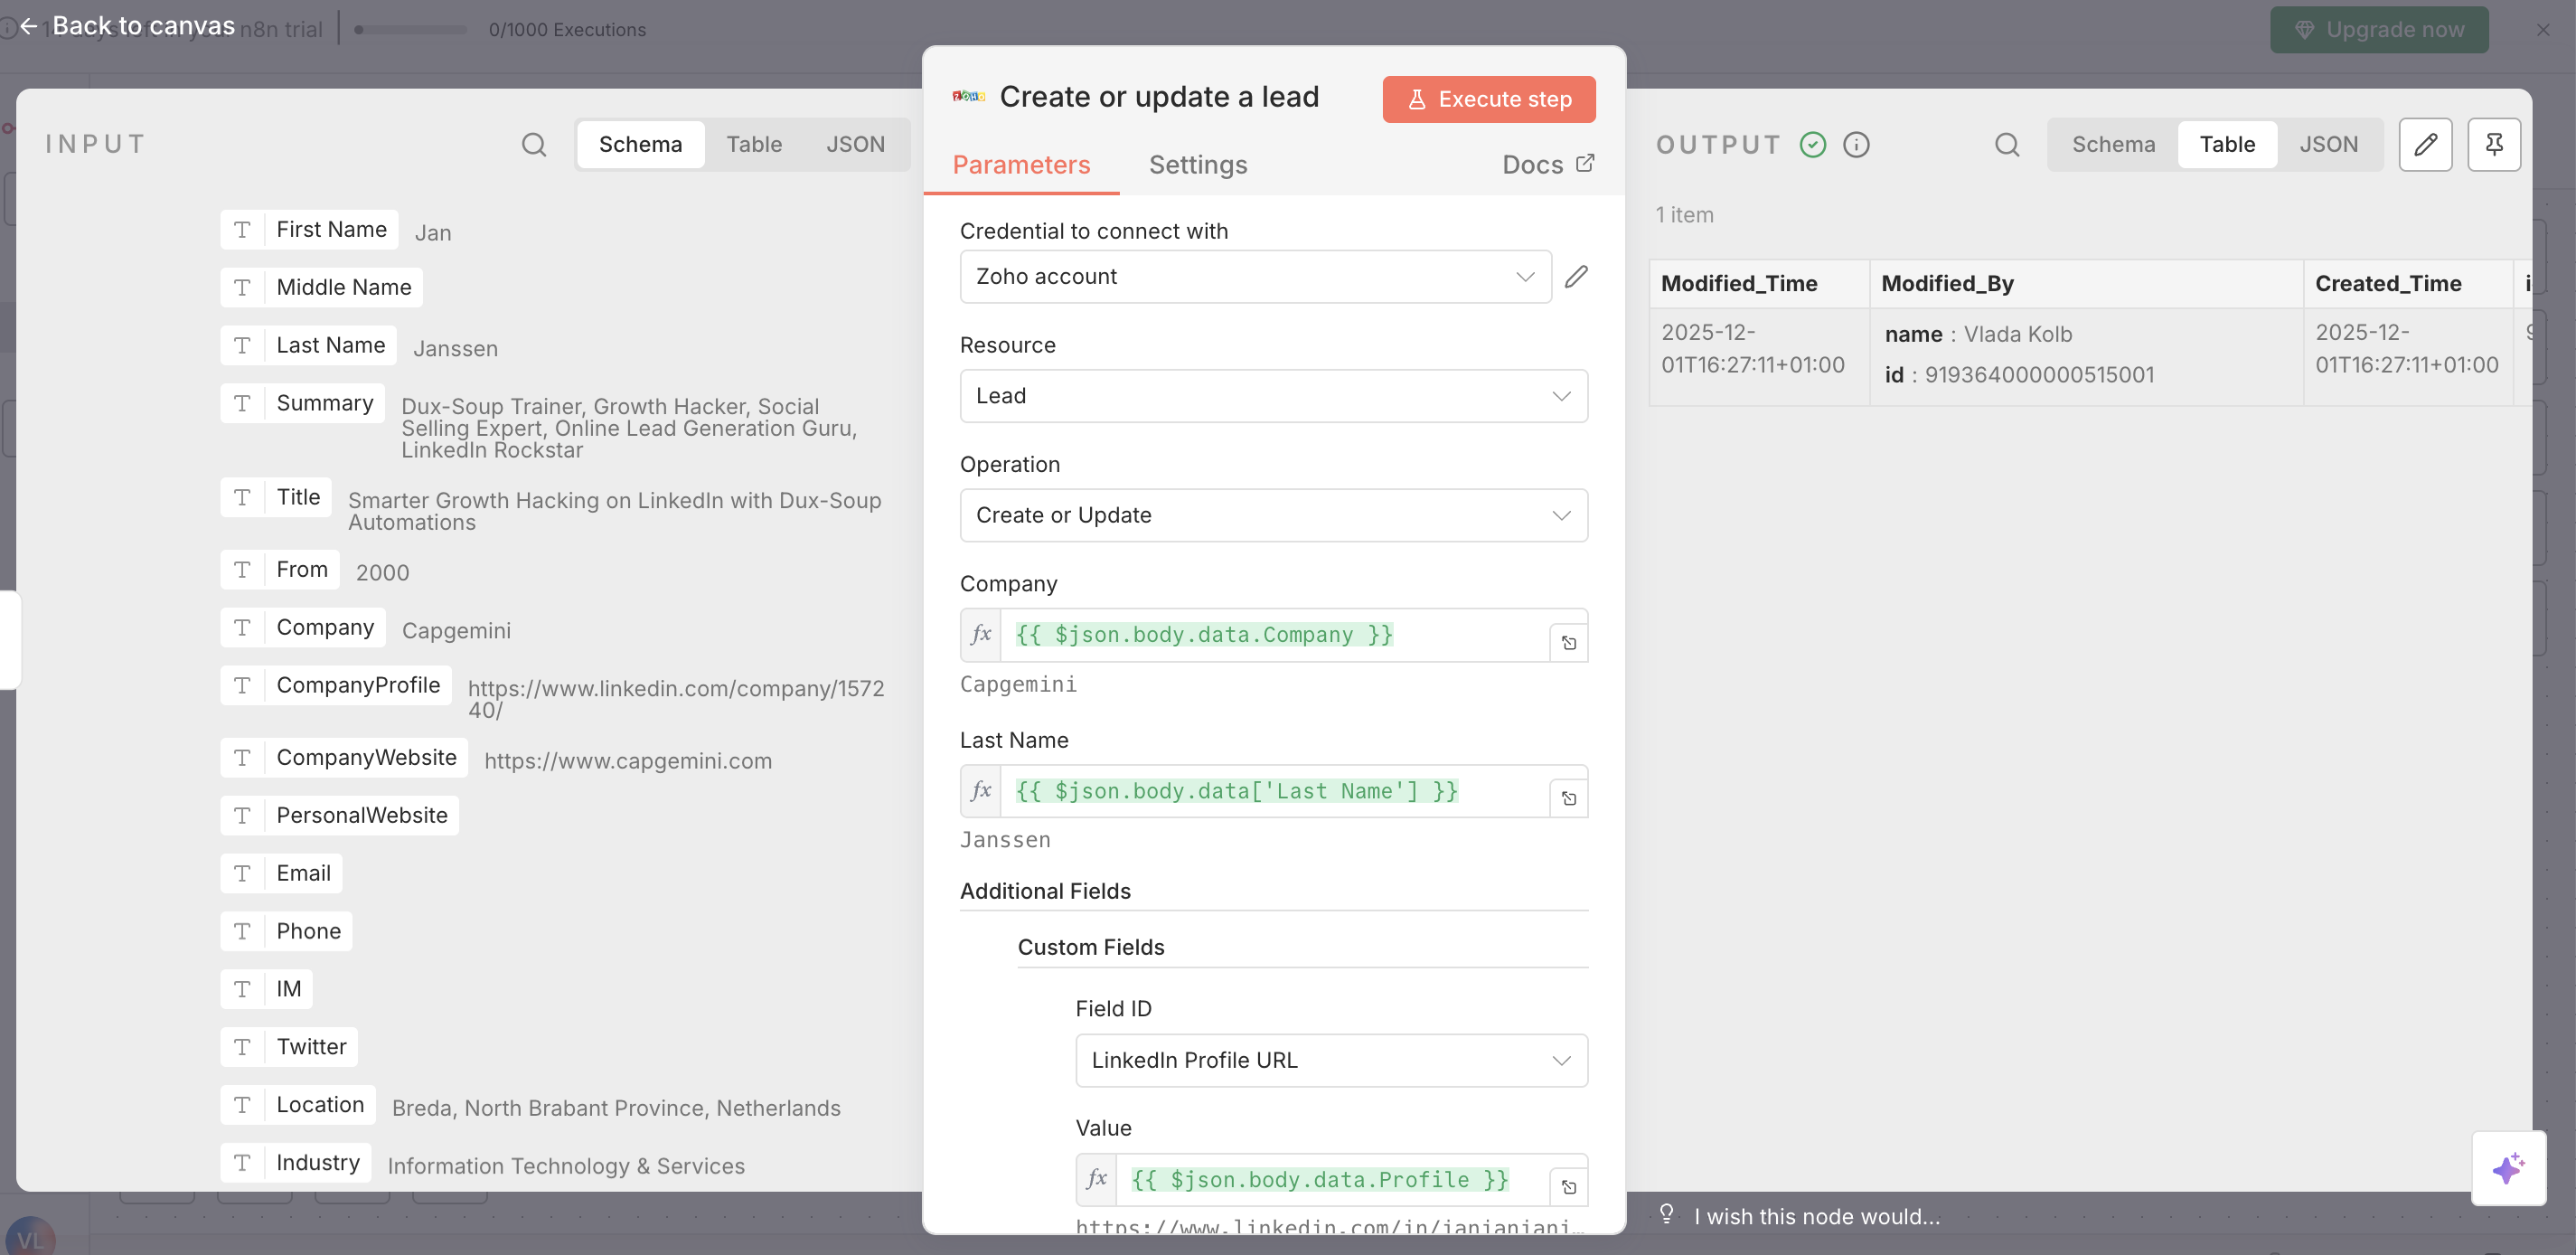Edit the Zoho account credential
Screen dimensions: 2576x1255
[x=1576, y=277]
